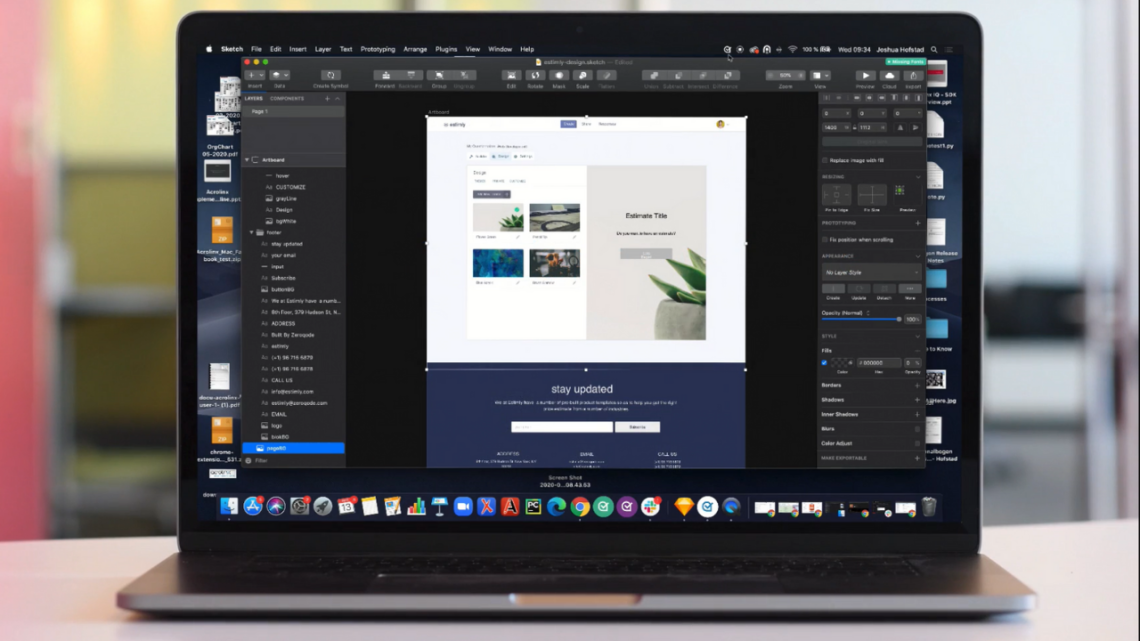The image size is (1140, 641).
Task: Bring layer Forward using toolbar icon
Action: pos(385,75)
